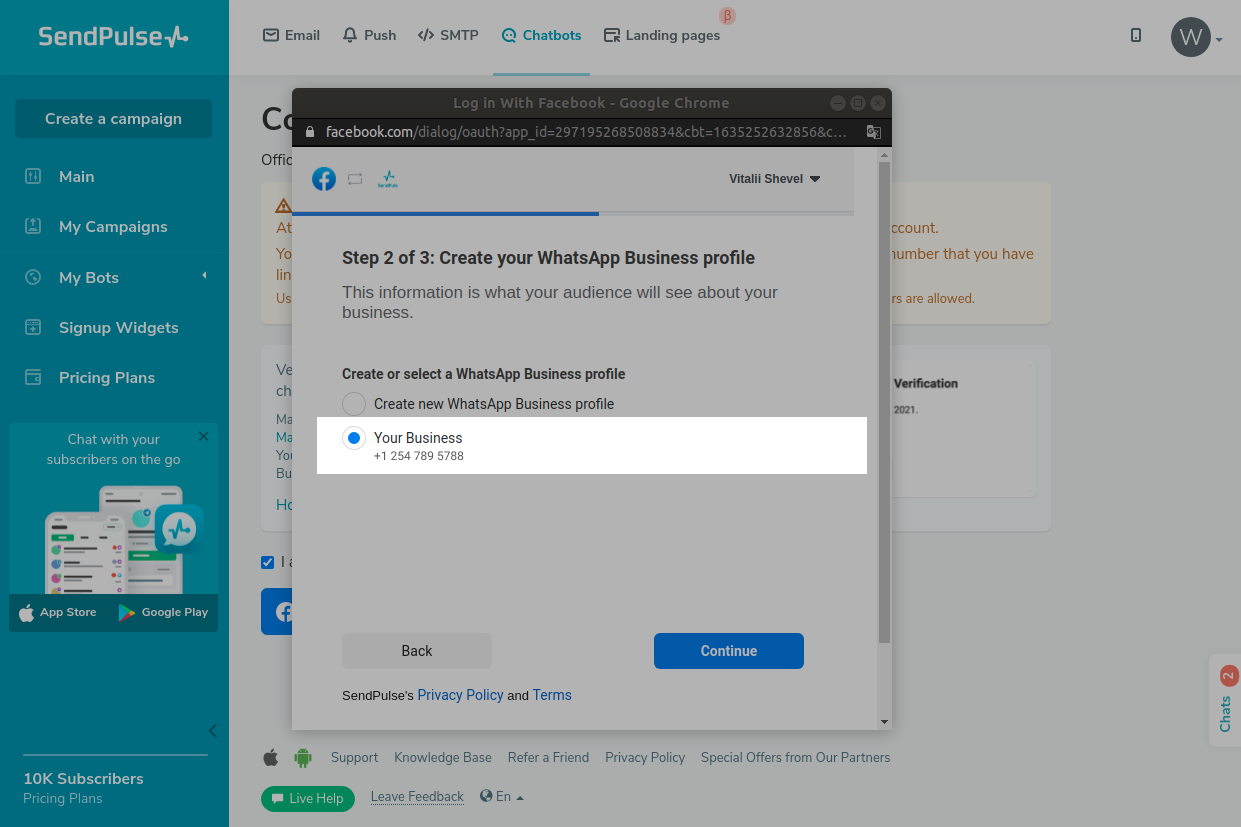Open the user avatar W menu
Image resolution: width=1241 pixels, height=827 pixels.
1196,38
